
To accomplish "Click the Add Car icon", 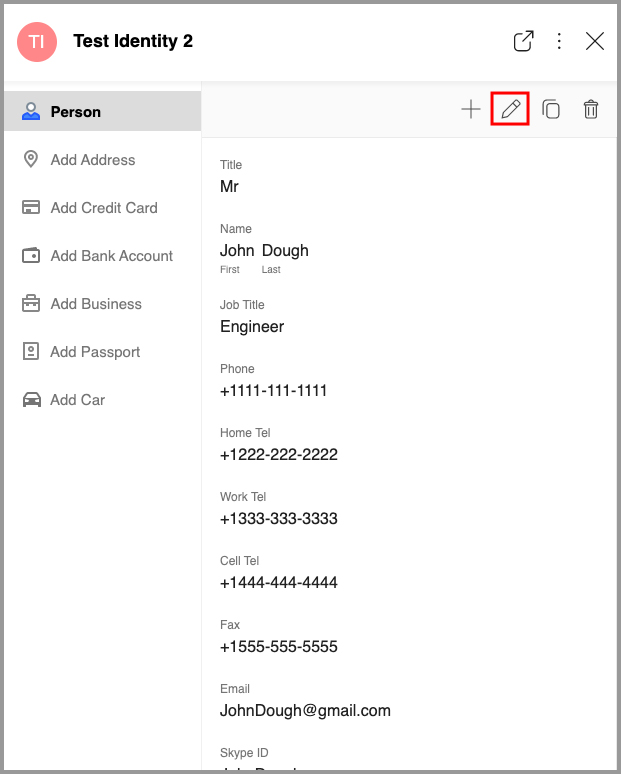I will [x=31, y=400].
